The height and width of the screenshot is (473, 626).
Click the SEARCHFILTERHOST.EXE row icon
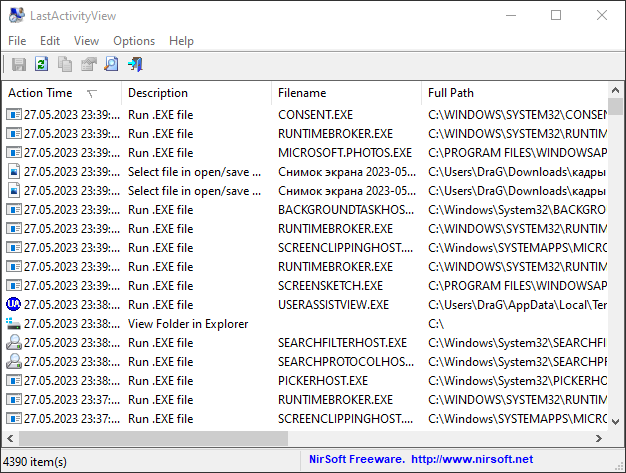click(x=13, y=343)
